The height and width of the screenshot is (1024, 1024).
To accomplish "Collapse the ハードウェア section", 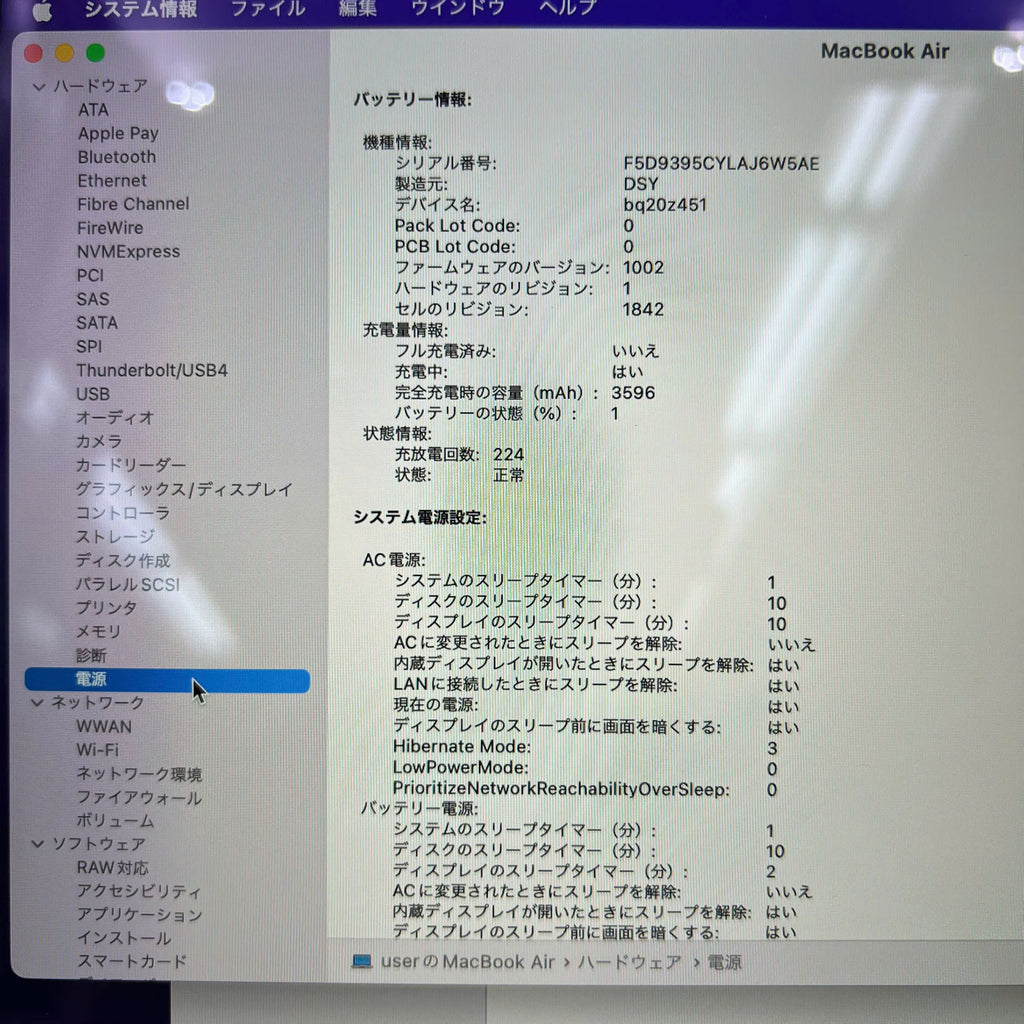I will 39,86.
